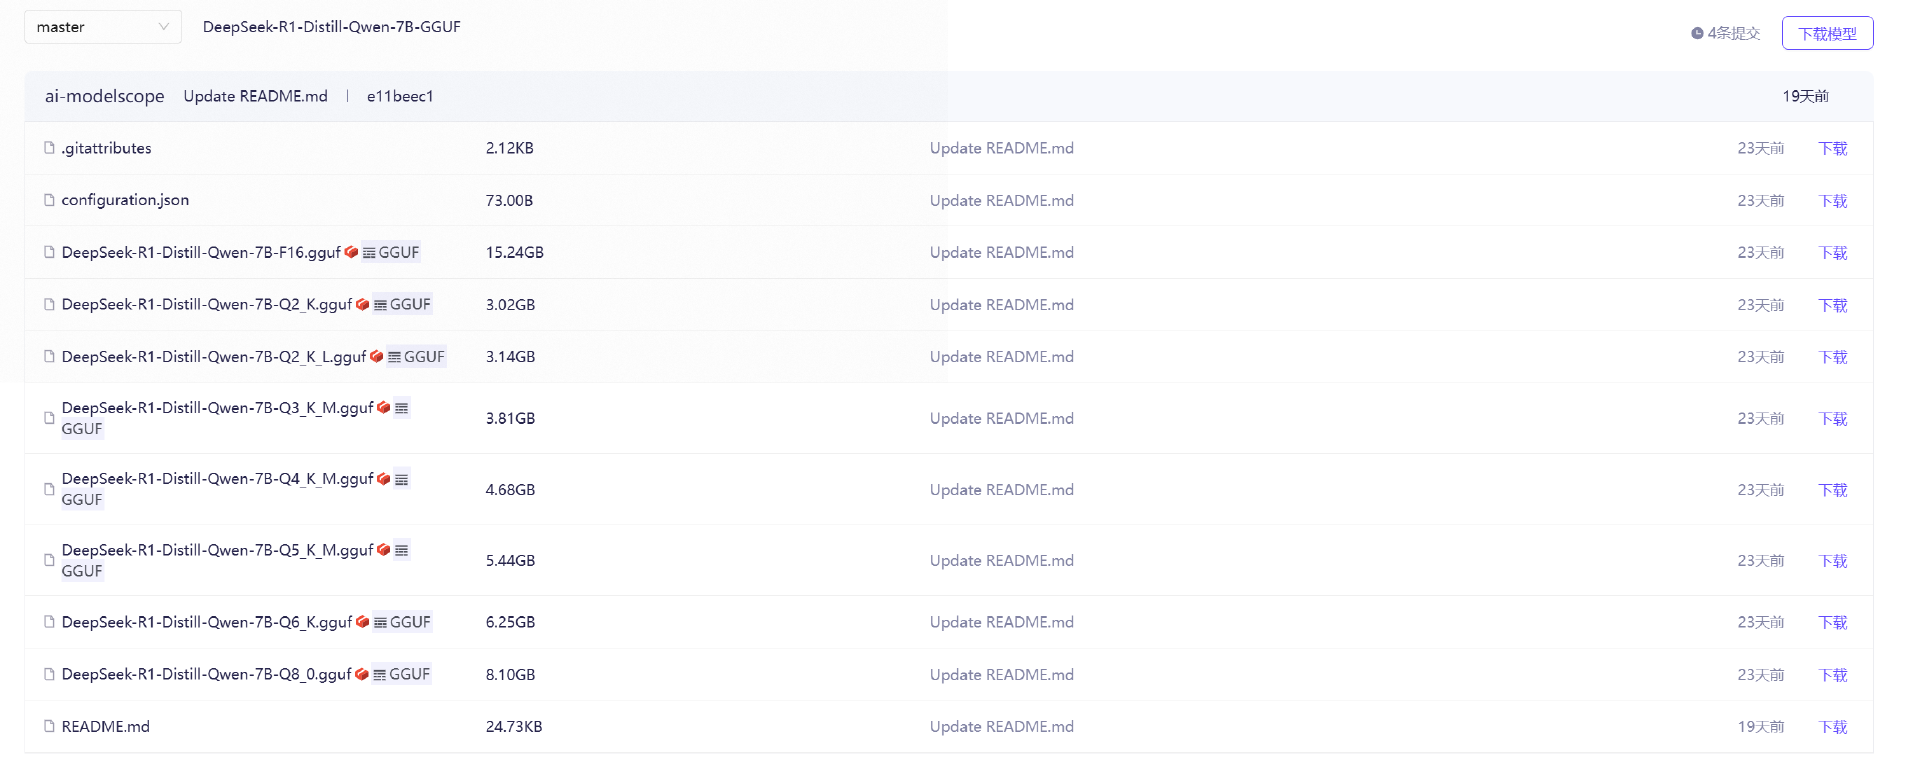Viewport: 1920px width, 762px height.
Task: Open the README.md file
Action: click(105, 727)
